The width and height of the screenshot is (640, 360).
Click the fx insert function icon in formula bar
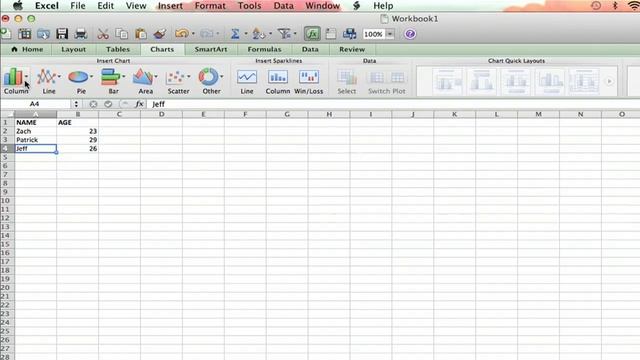139,104
